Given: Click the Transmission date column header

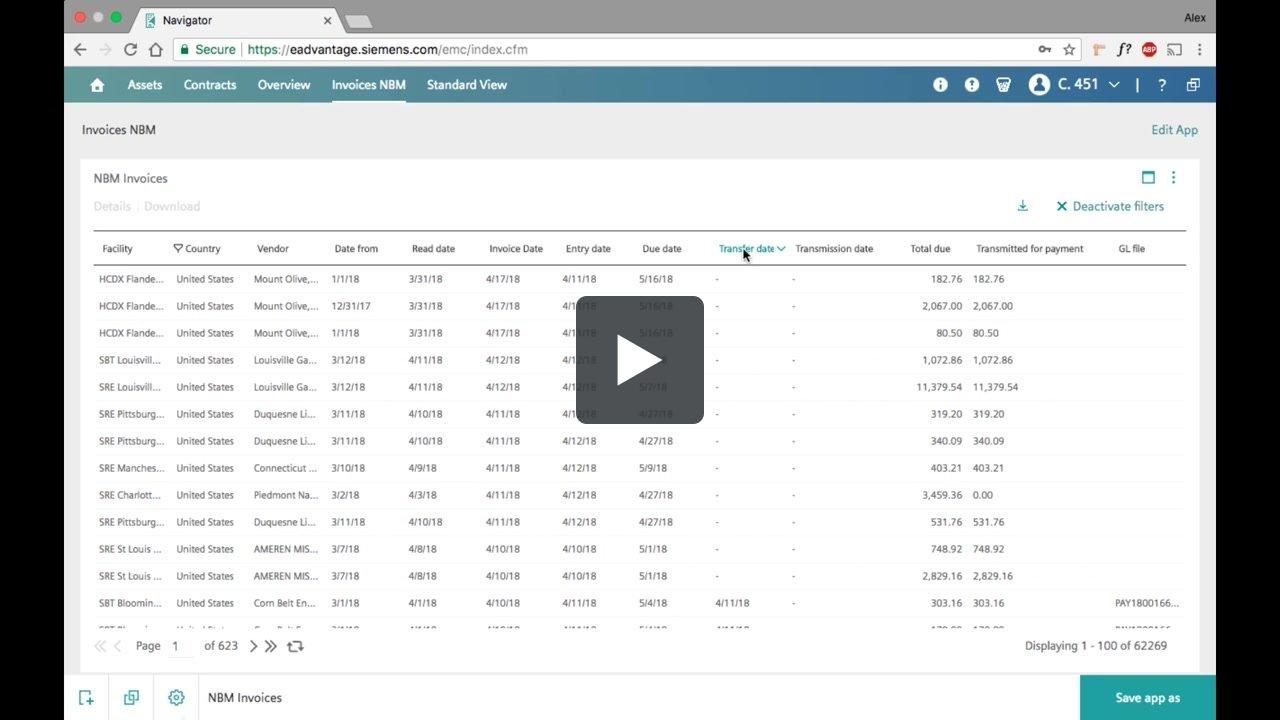Looking at the screenshot, I should 834,249.
